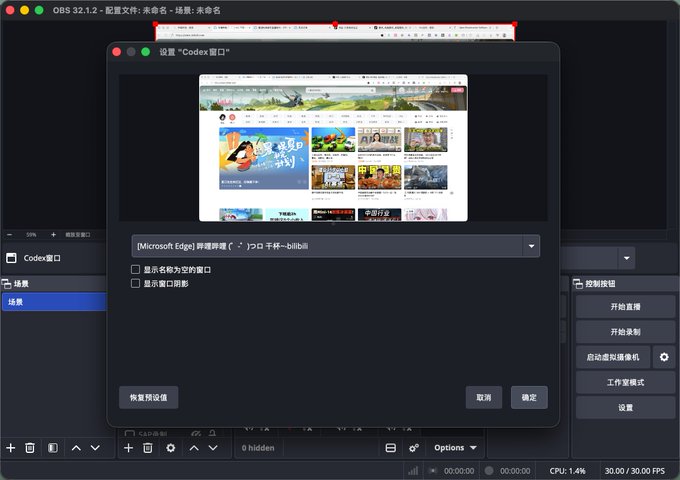Click the 30.00 / 30.00 FPS status text
Image resolution: width=680 pixels, height=480 pixels.
[x=634, y=471]
